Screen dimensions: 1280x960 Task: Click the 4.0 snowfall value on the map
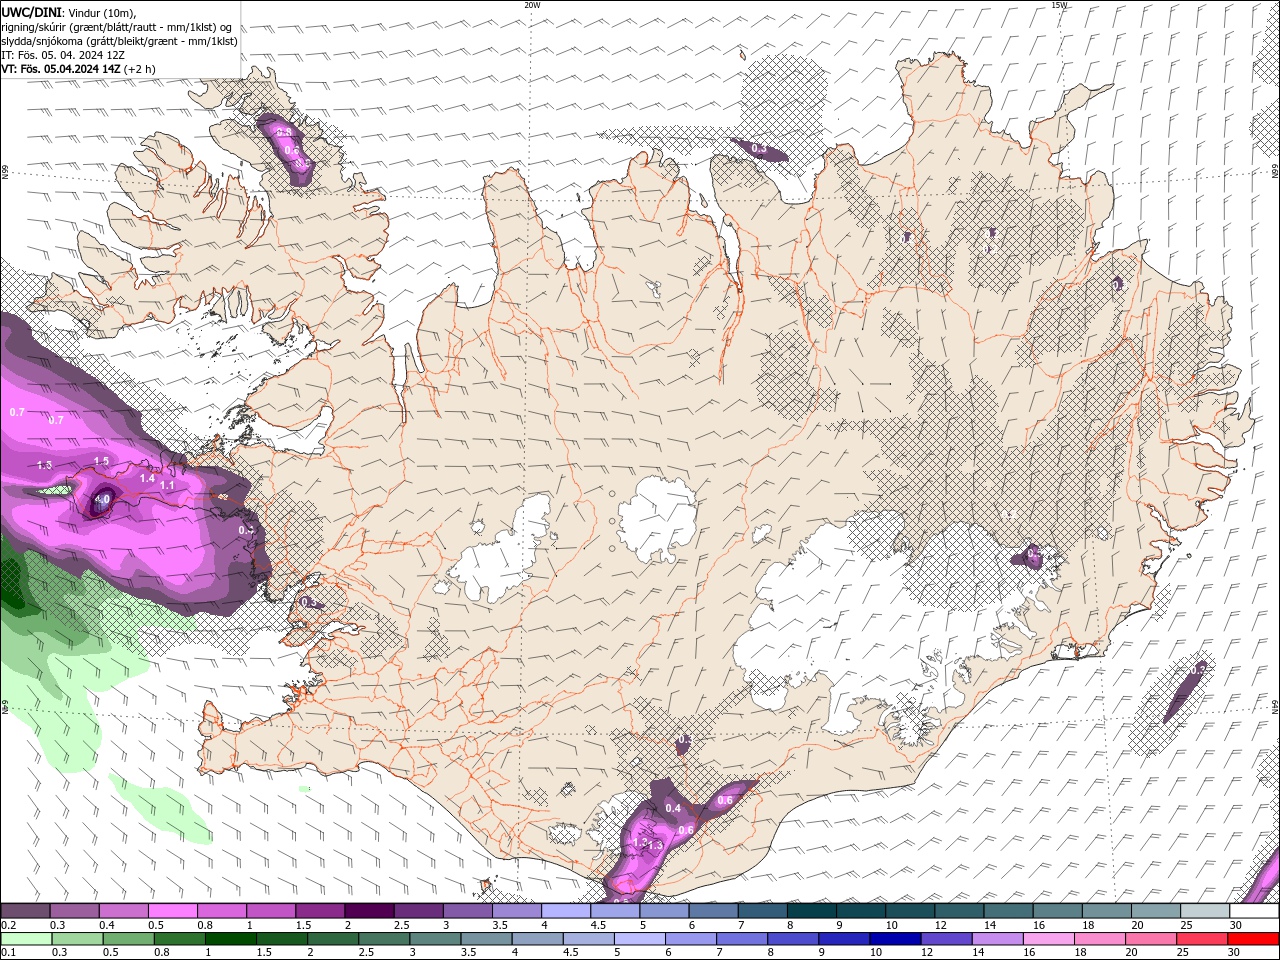point(102,498)
